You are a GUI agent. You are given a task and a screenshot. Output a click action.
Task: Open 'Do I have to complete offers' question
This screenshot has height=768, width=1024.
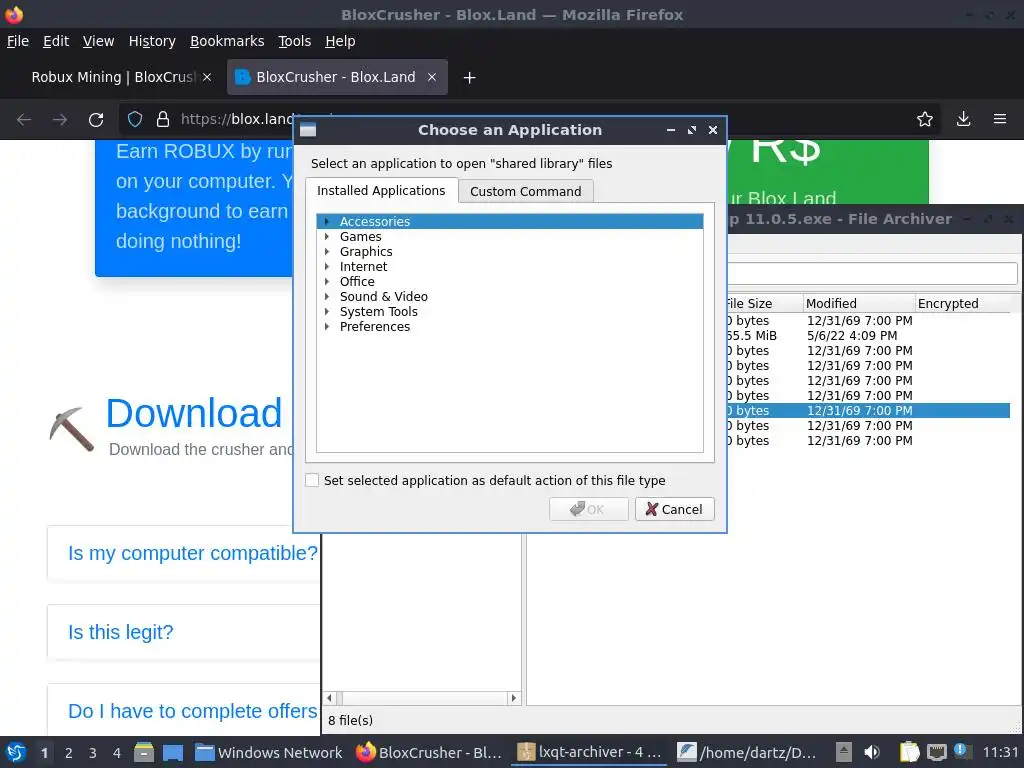(193, 711)
